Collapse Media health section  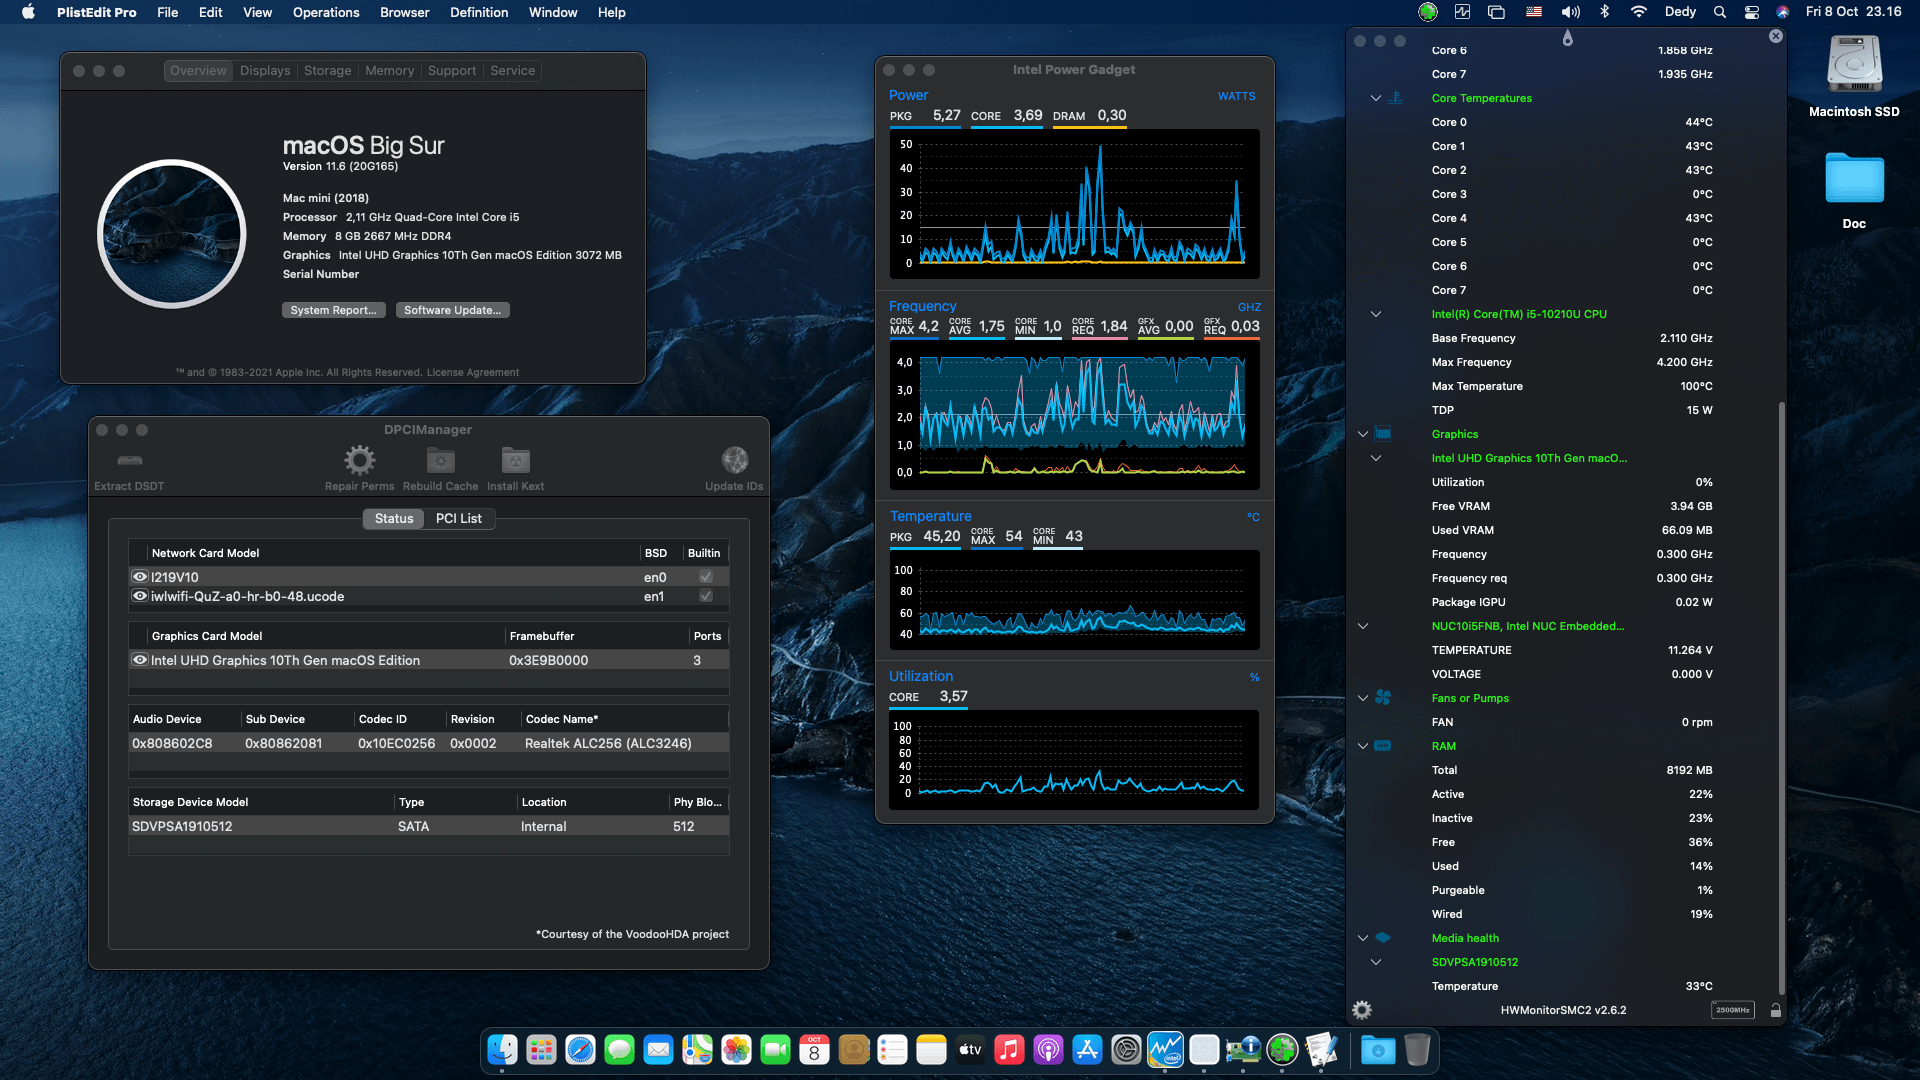pyautogui.click(x=1363, y=938)
